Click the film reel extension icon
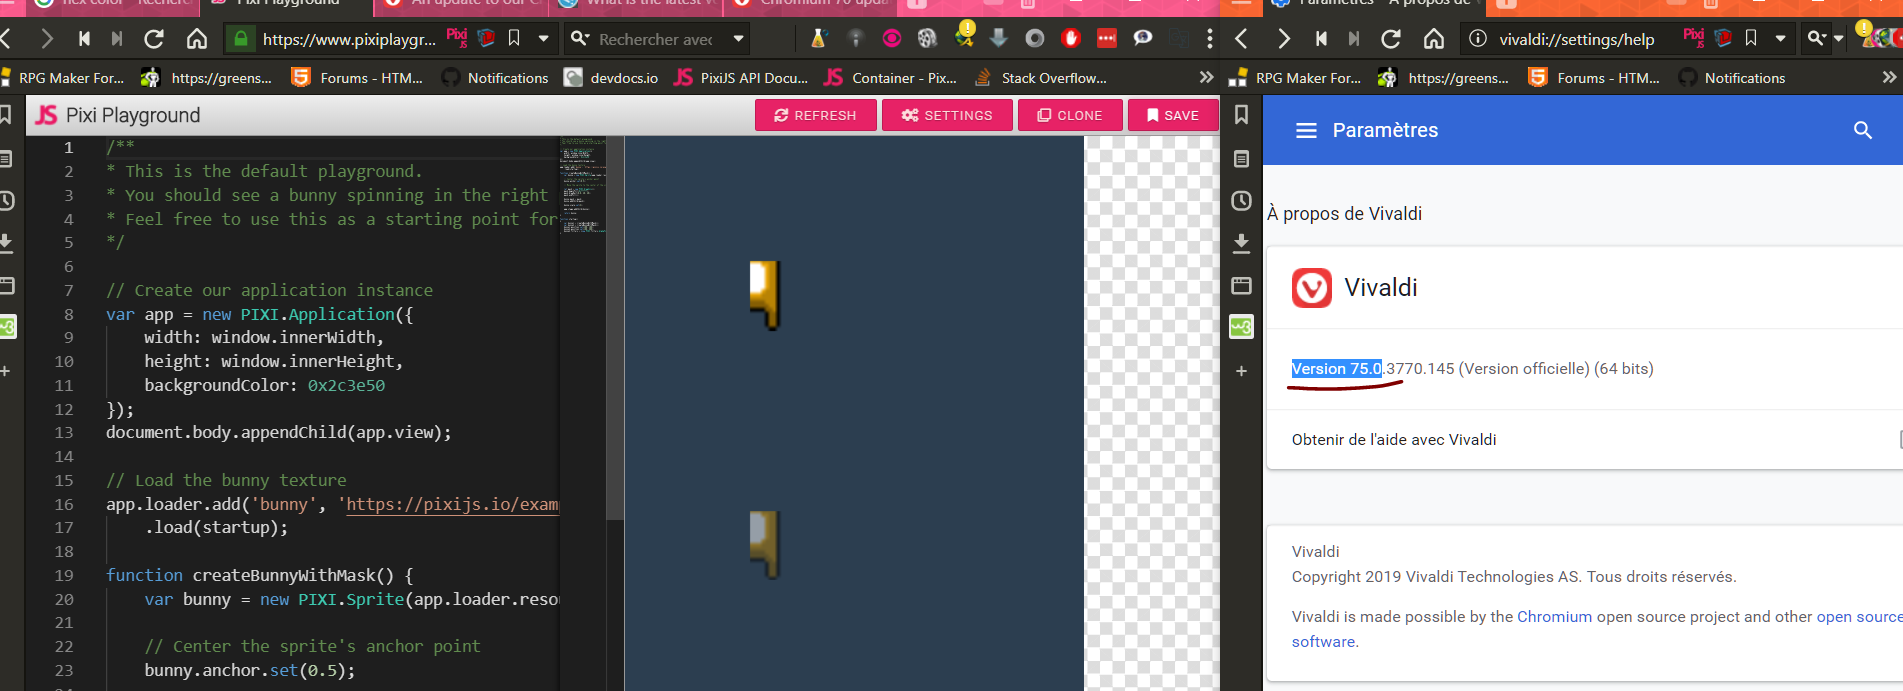This screenshot has width=1903, height=691. [927, 38]
